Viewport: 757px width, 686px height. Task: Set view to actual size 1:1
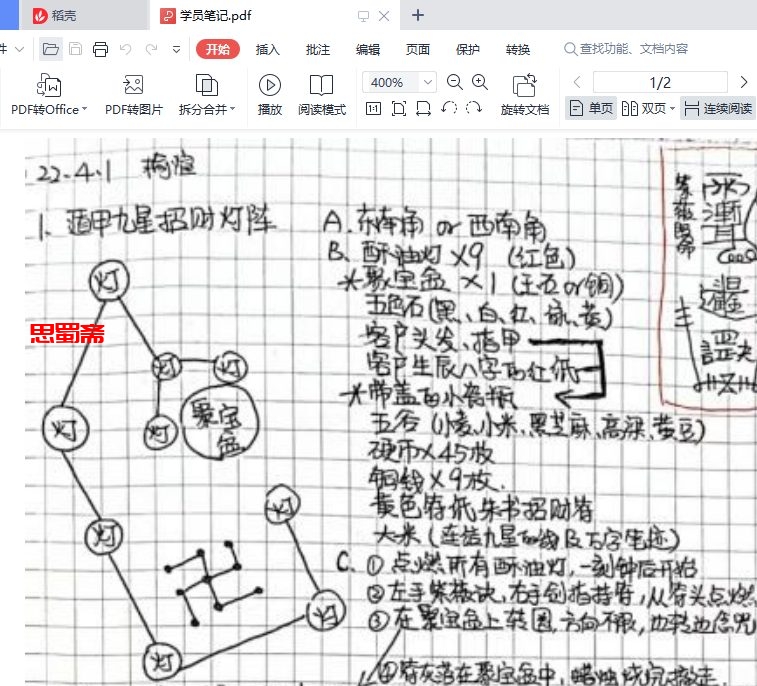(373, 109)
